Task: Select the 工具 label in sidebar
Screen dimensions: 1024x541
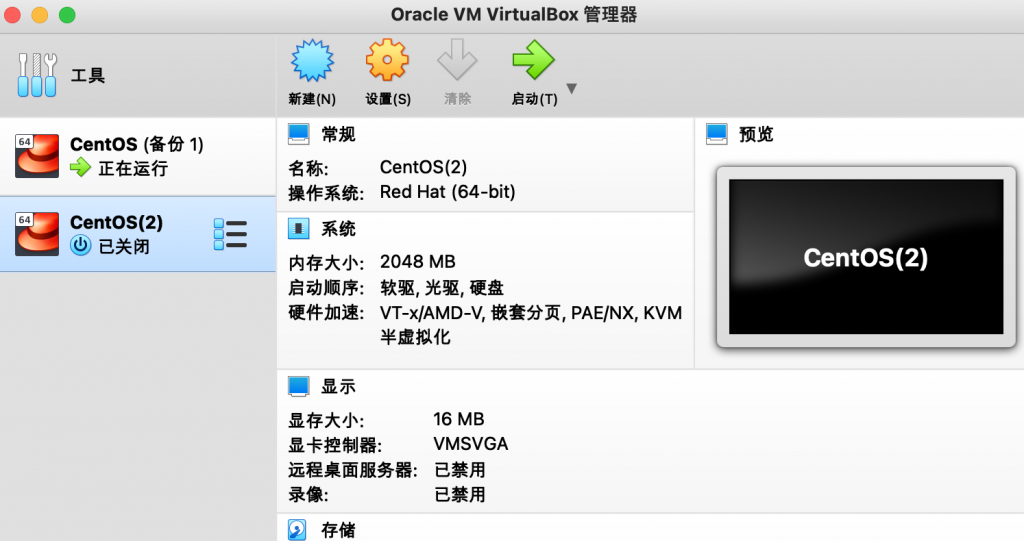Action: tap(88, 76)
